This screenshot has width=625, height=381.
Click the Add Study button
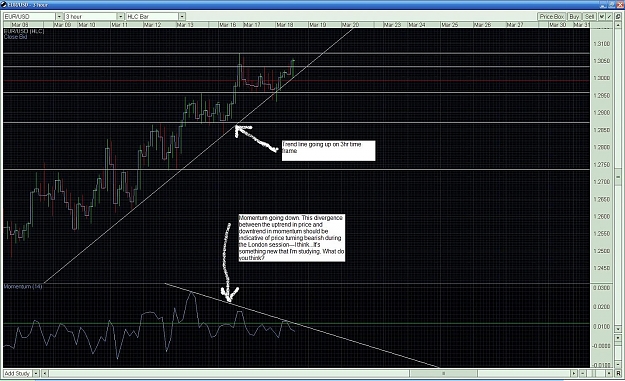click(x=17, y=373)
